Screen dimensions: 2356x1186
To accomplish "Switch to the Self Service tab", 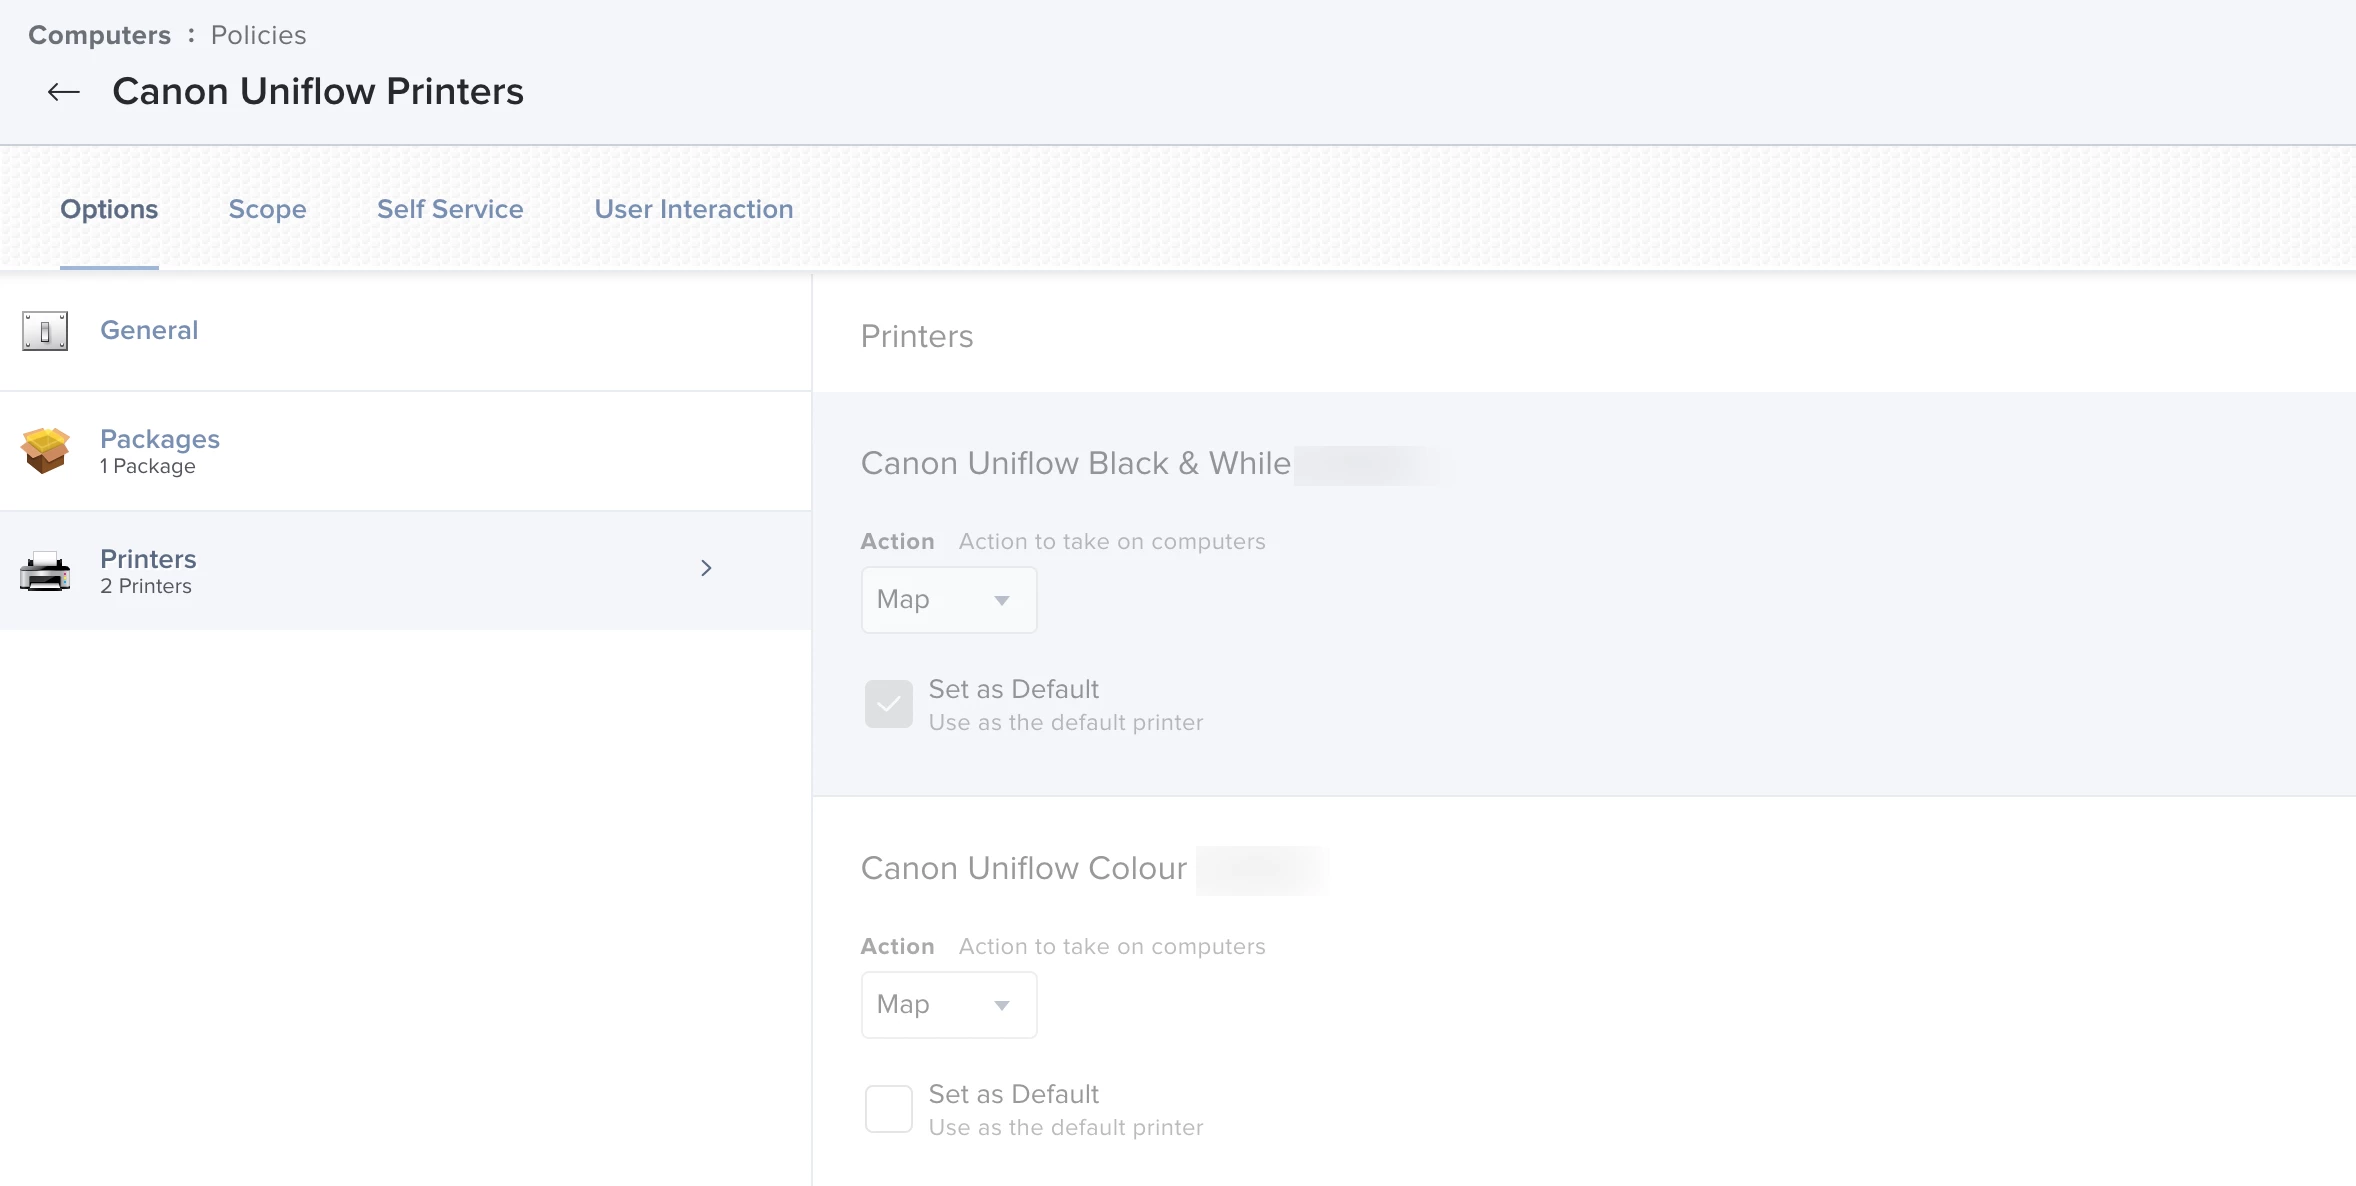I will (450, 209).
